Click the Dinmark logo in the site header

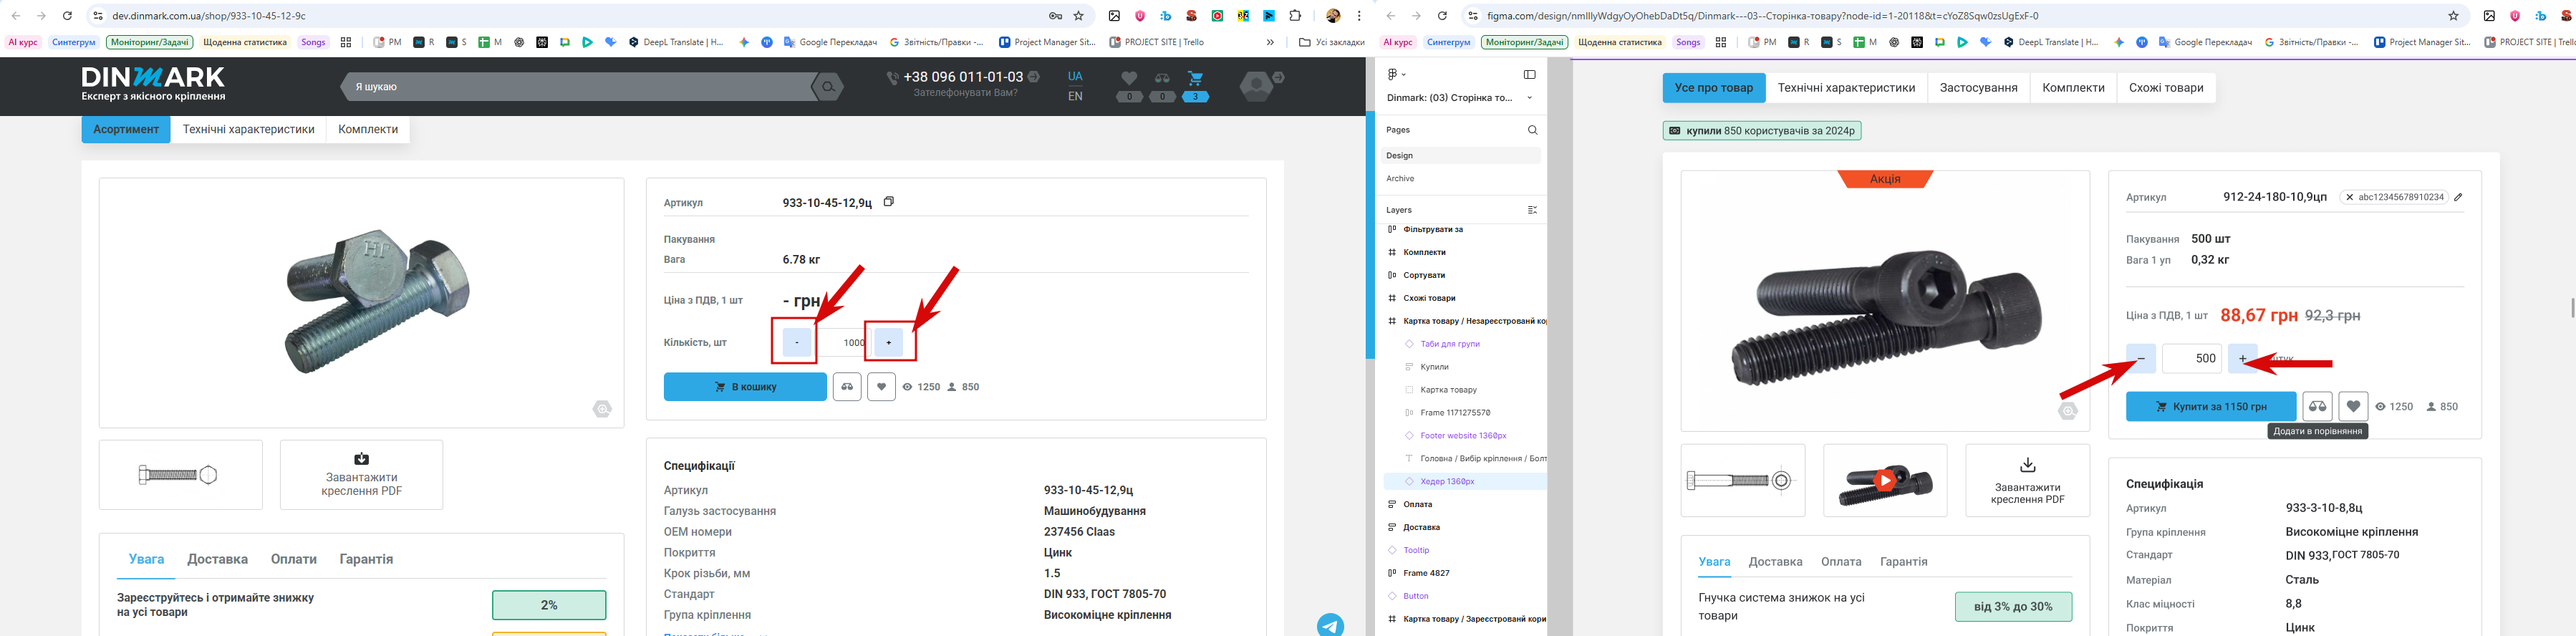point(153,84)
